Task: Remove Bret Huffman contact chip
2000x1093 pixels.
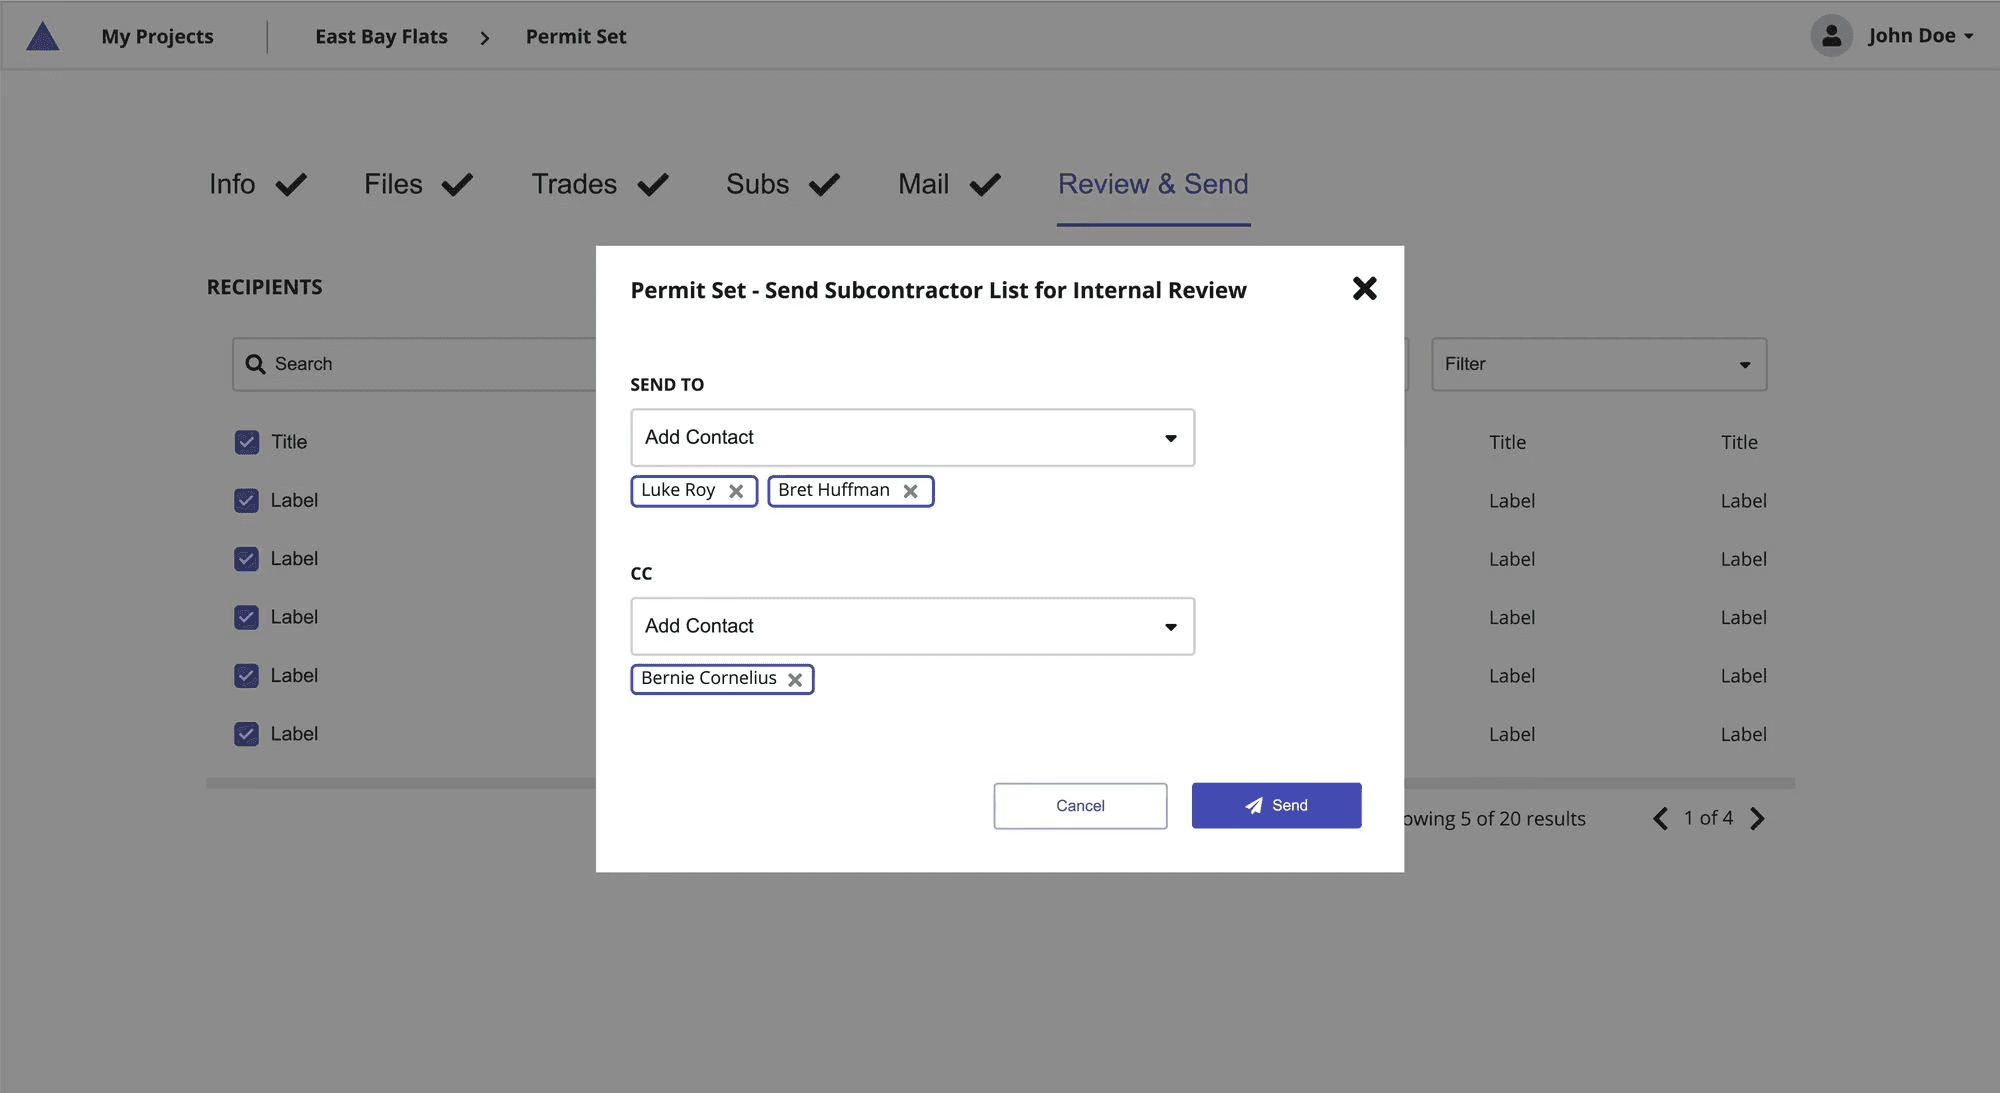Action: [910, 491]
